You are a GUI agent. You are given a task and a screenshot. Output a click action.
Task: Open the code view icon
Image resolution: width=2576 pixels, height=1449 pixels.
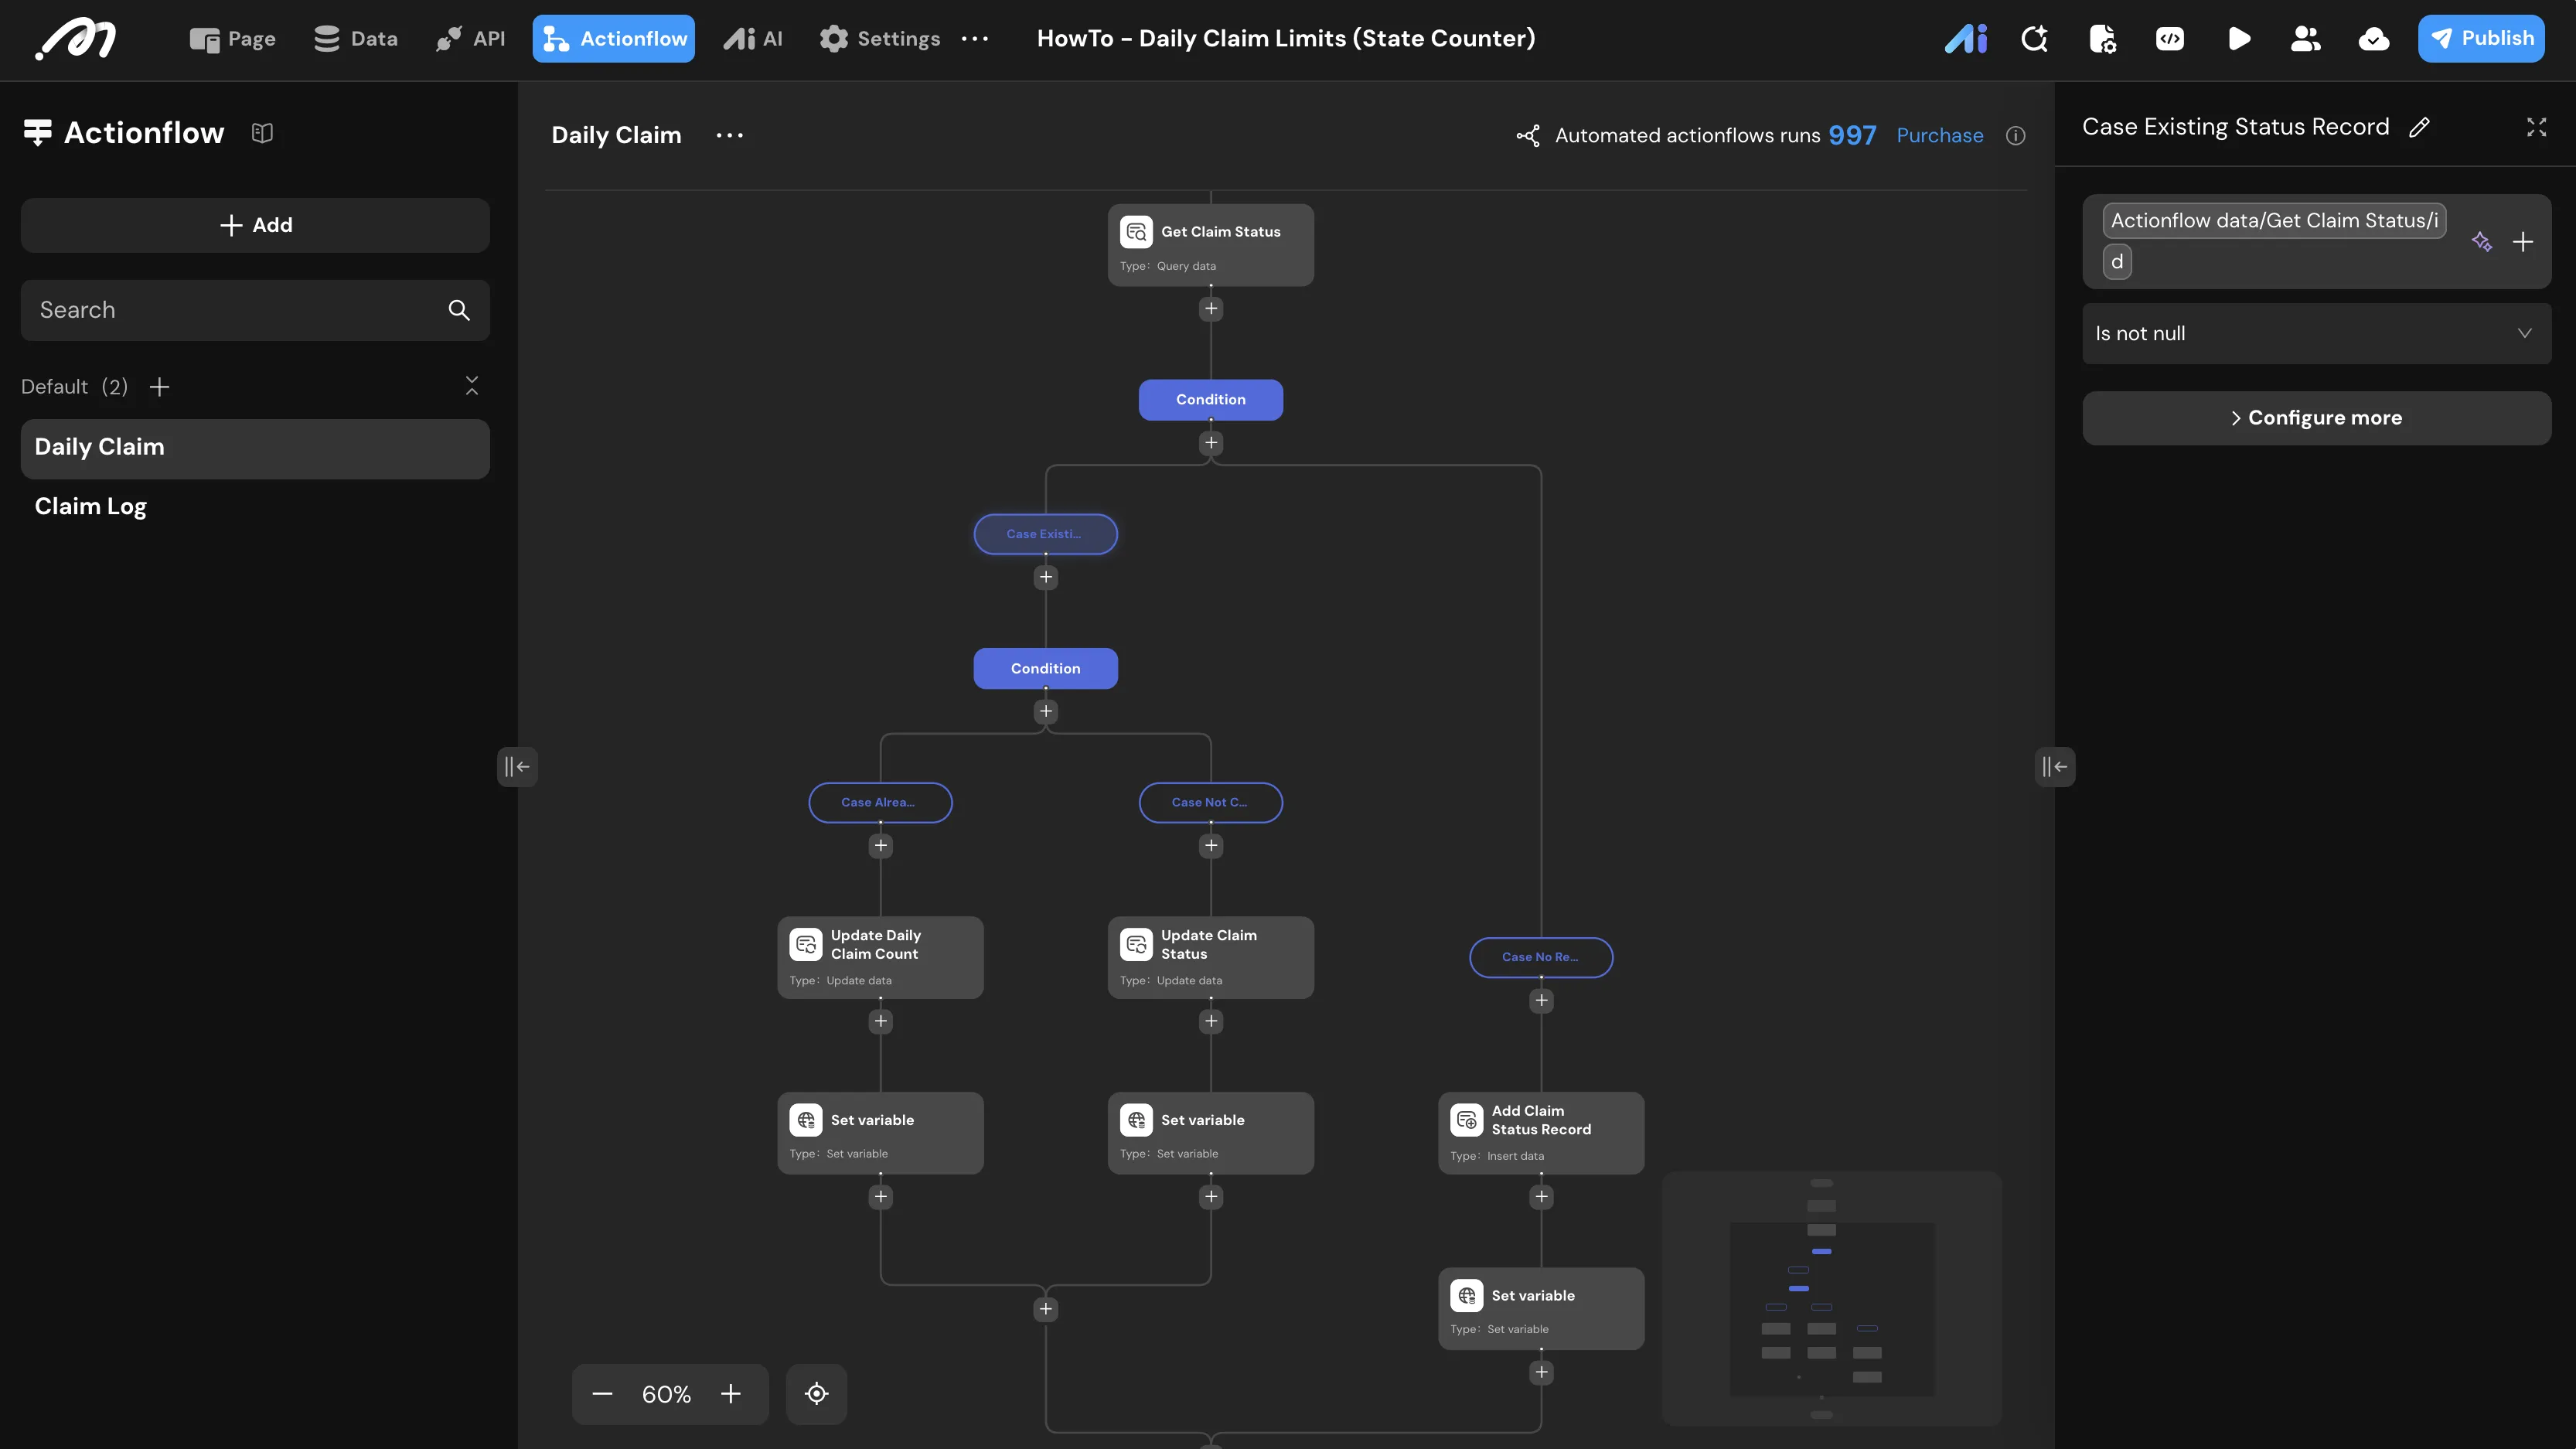click(2170, 39)
